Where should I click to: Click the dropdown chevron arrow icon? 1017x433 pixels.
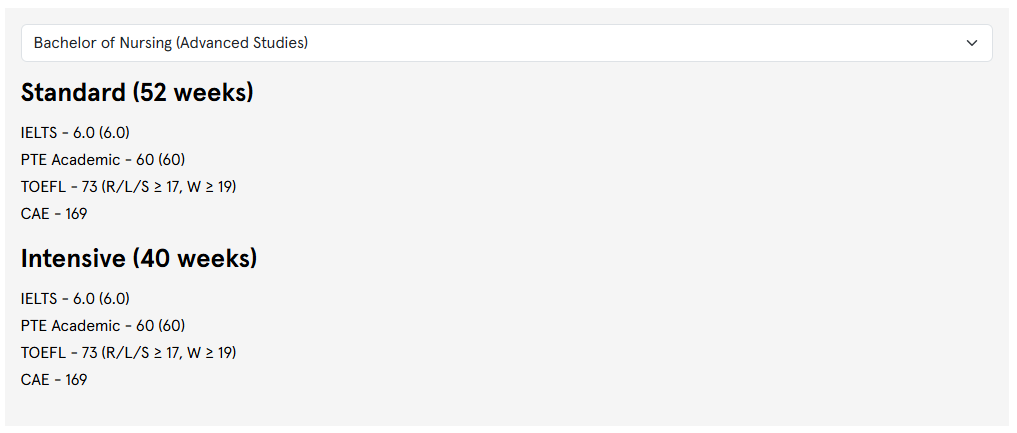[972, 43]
